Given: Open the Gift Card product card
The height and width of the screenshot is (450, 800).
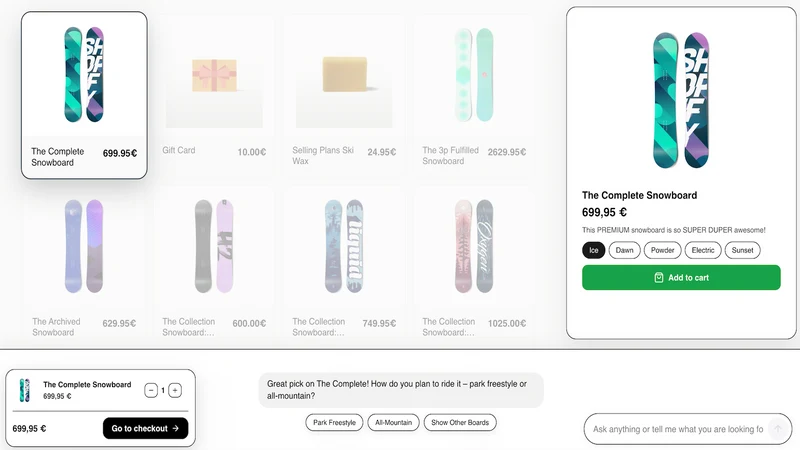Looking at the screenshot, I should pos(214,95).
